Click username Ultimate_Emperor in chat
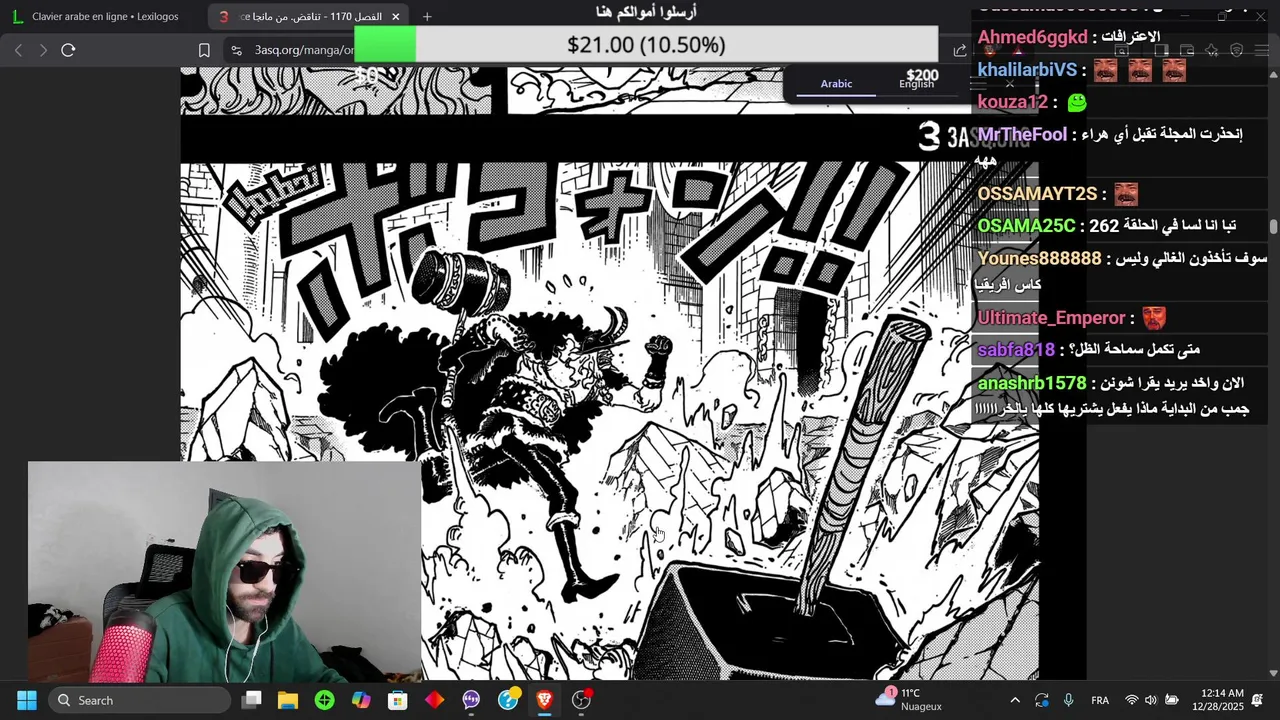The image size is (1280, 720). click(x=1051, y=318)
